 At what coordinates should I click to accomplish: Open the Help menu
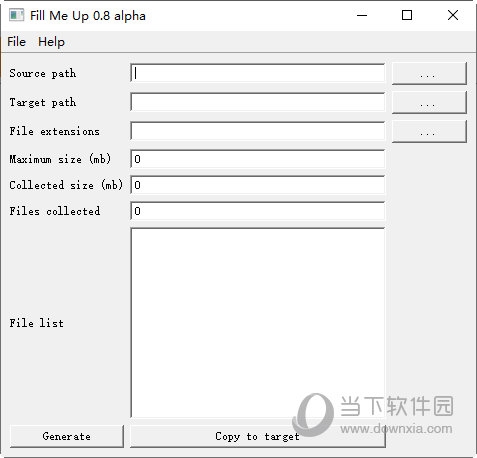click(x=51, y=42)
